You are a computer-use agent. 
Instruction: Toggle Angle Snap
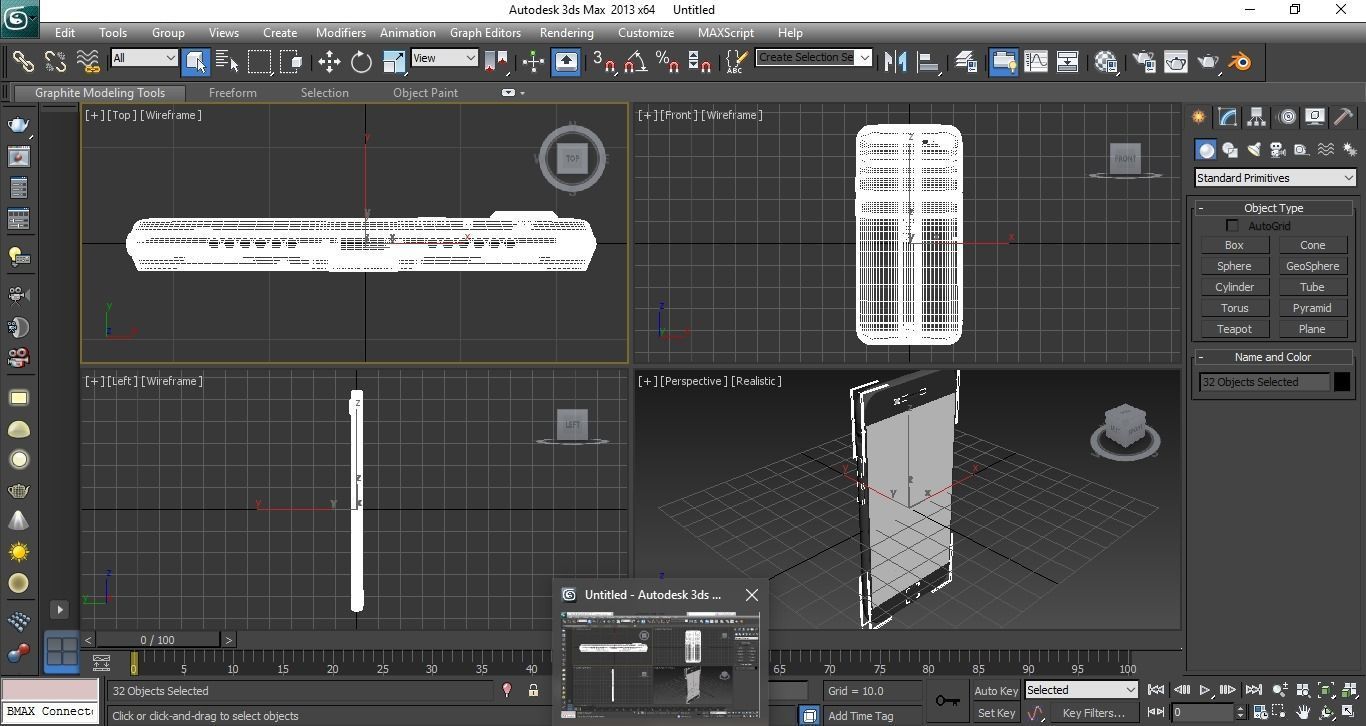[x=635, y=62]
